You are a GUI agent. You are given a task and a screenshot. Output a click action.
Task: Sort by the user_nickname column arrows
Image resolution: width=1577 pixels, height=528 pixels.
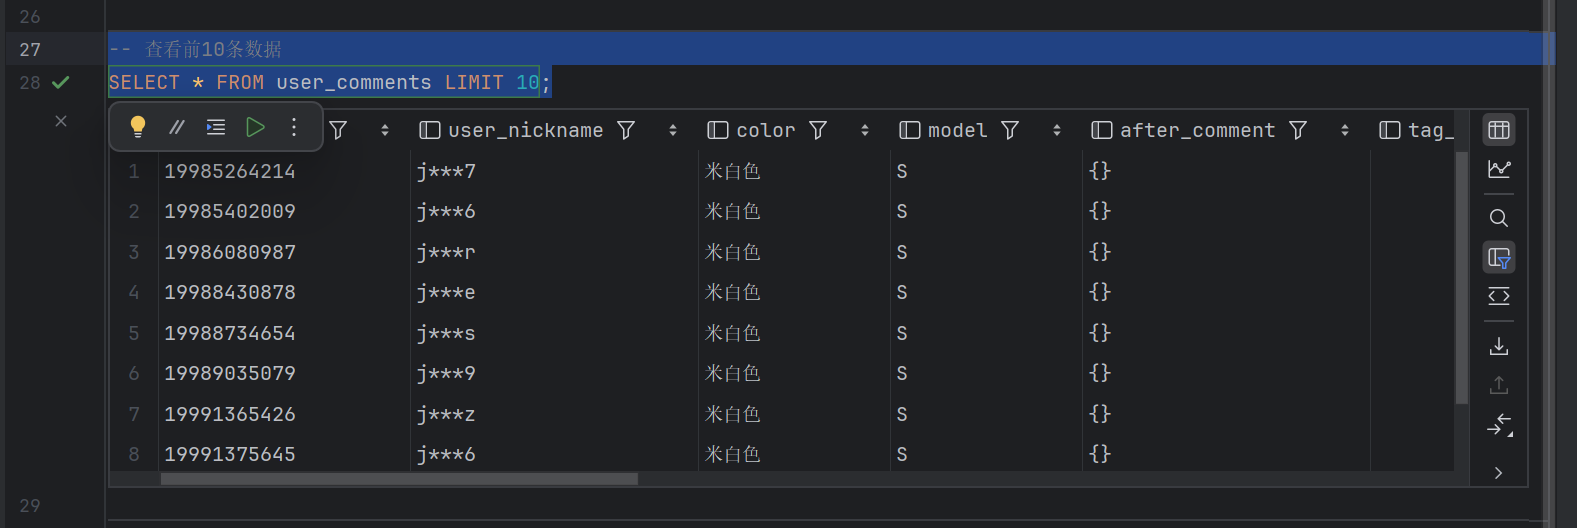click(673, 130)
